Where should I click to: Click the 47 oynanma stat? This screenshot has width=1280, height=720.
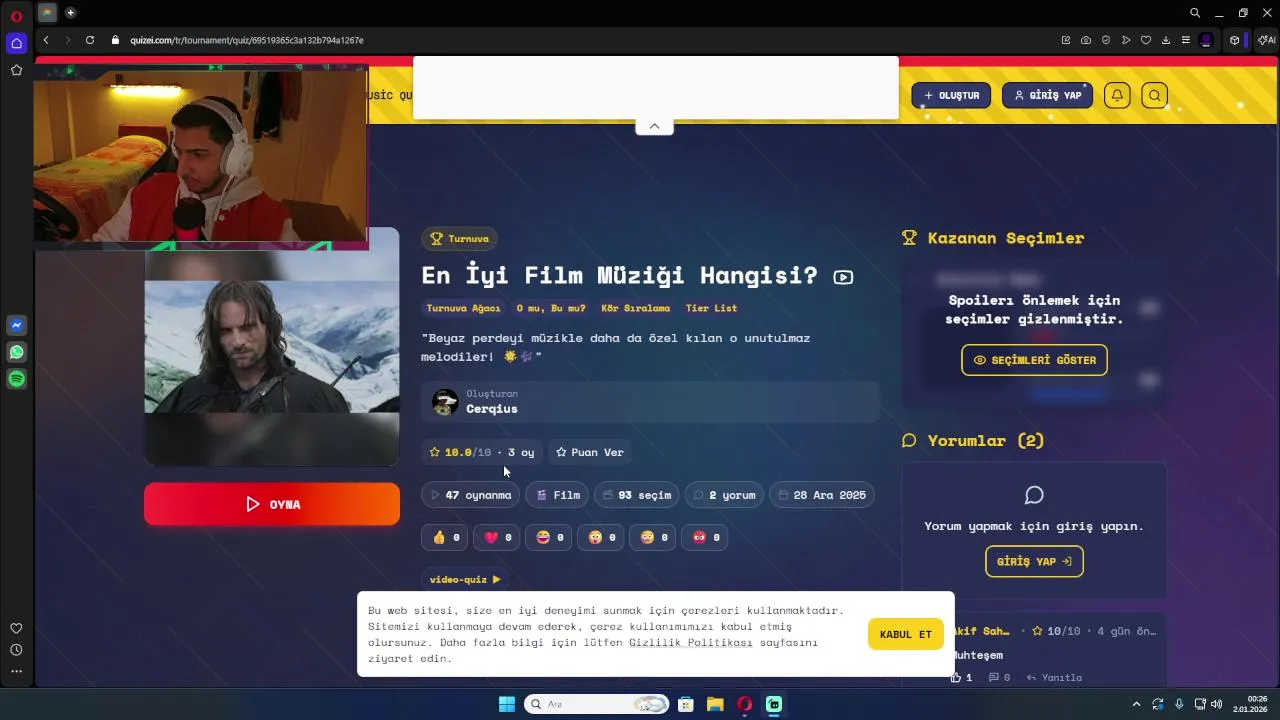470,495
